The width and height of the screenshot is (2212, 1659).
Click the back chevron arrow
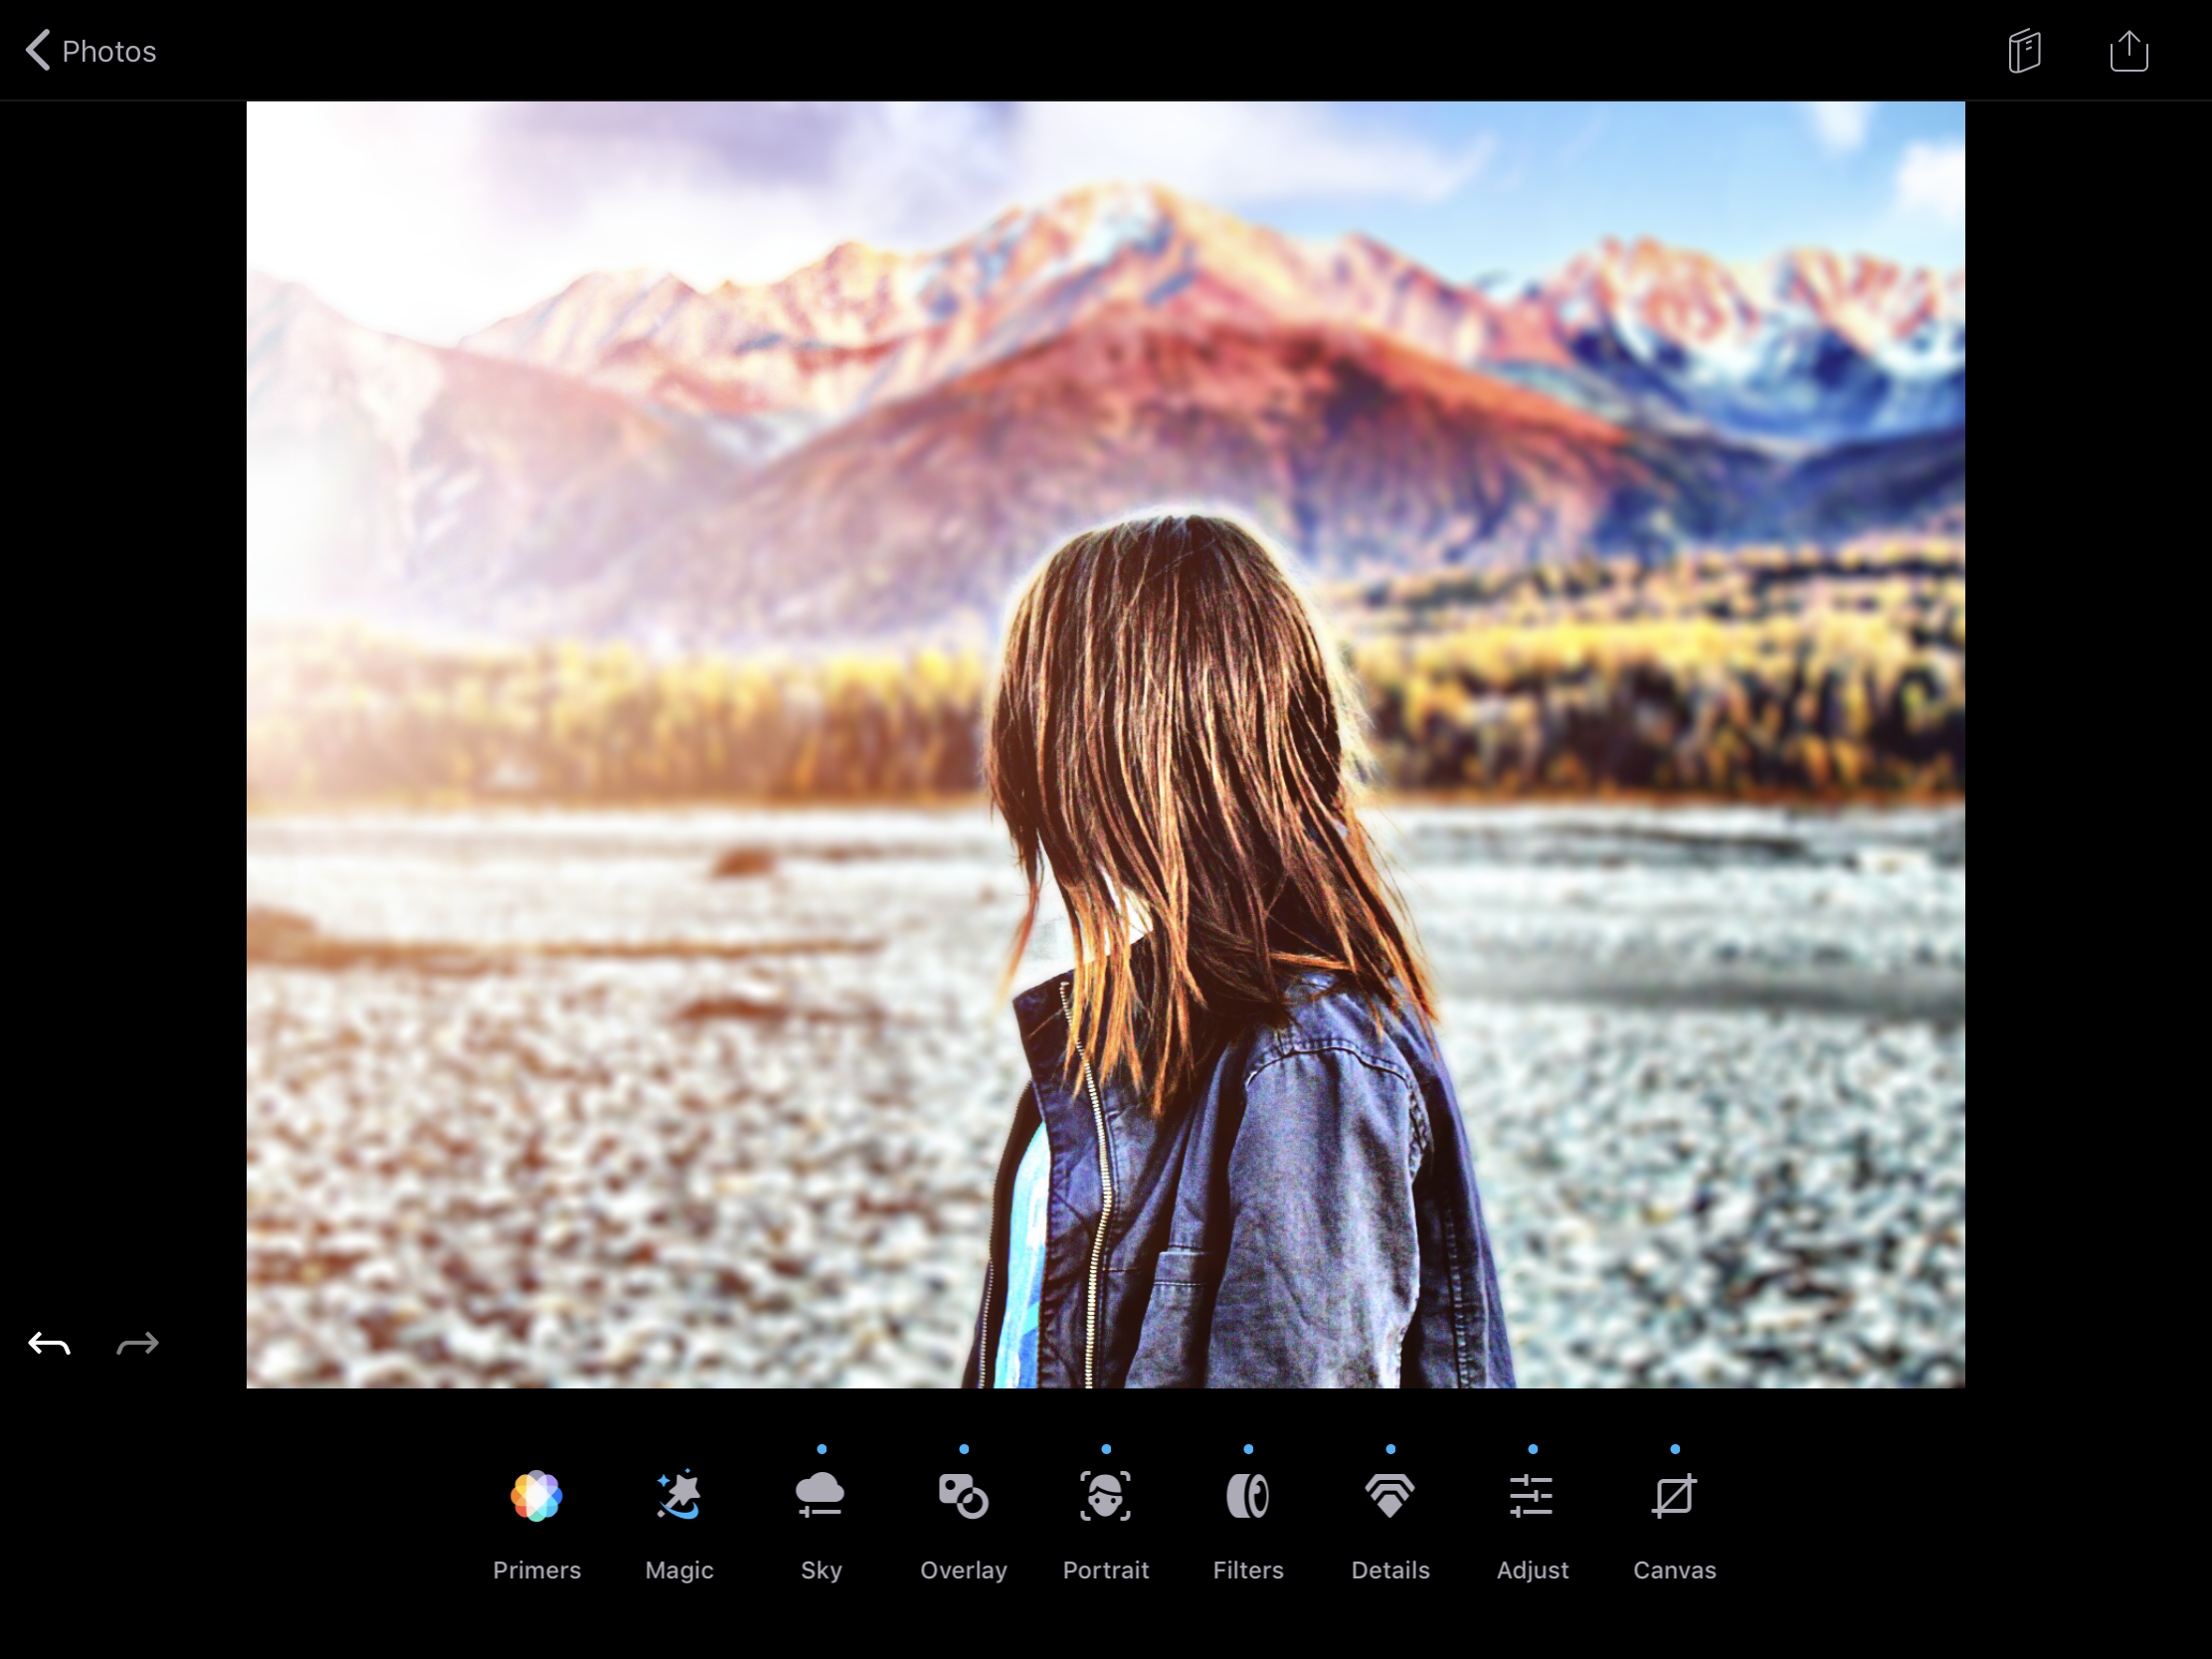pos(38,50)
